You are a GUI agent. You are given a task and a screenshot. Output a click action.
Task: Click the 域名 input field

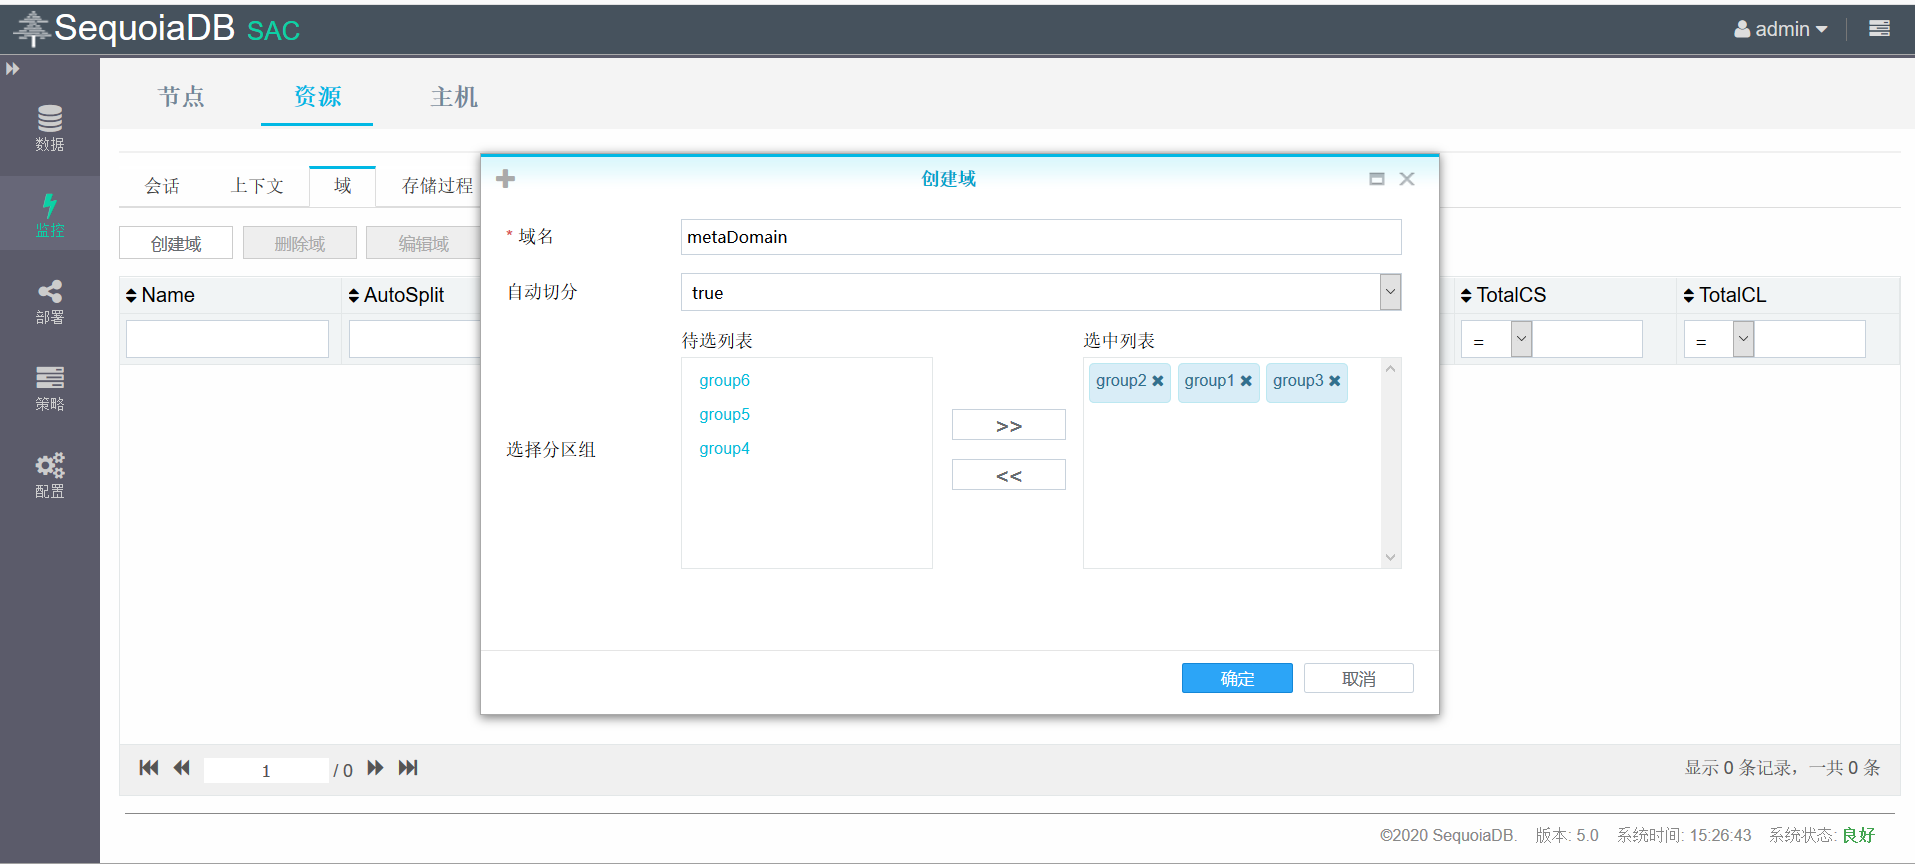tap(1041, 237)
